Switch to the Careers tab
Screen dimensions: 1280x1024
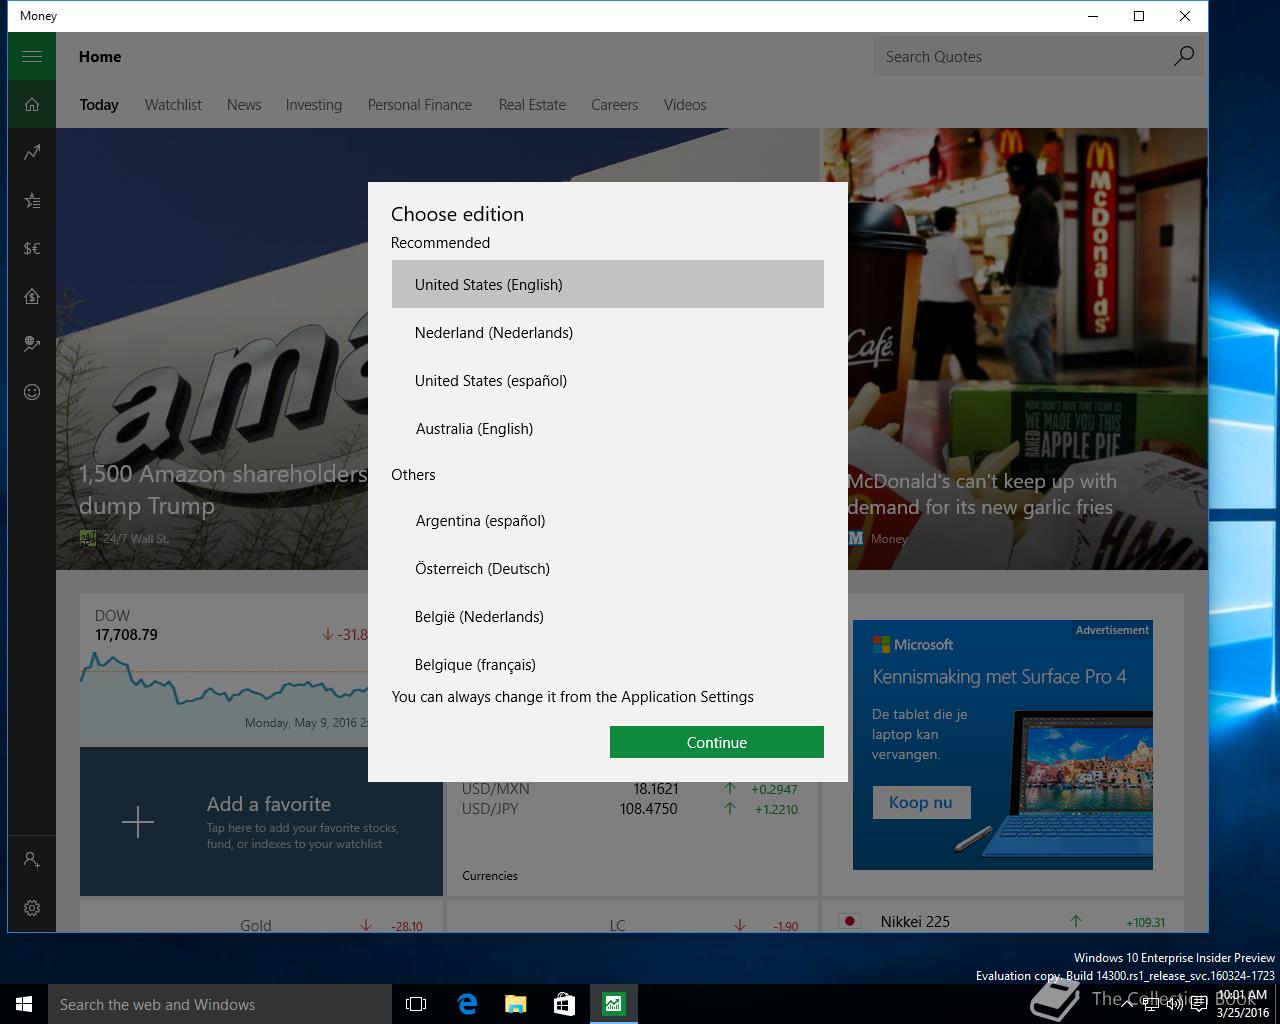[614, 105]
